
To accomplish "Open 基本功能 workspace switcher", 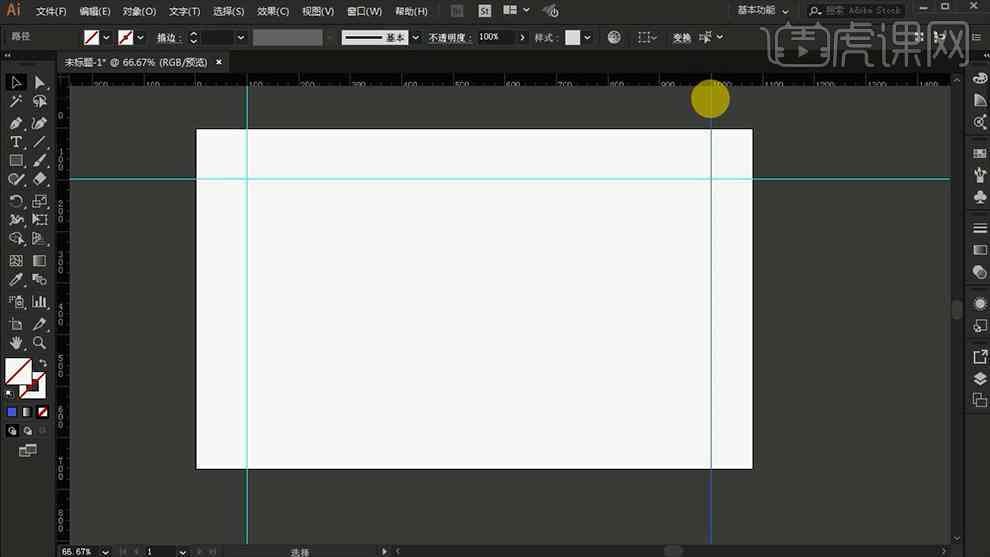I will click(x=763, y=11).
